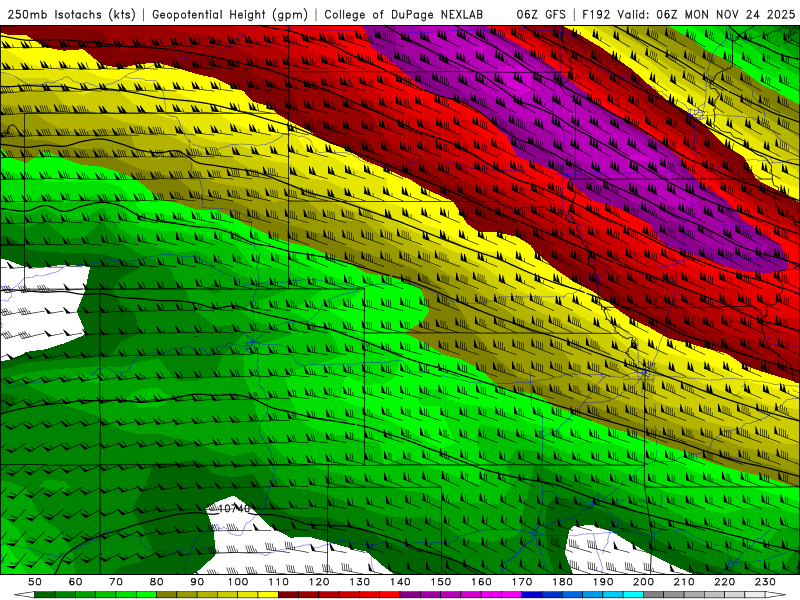Click the "180" value on the color scale

pos(562,582)
